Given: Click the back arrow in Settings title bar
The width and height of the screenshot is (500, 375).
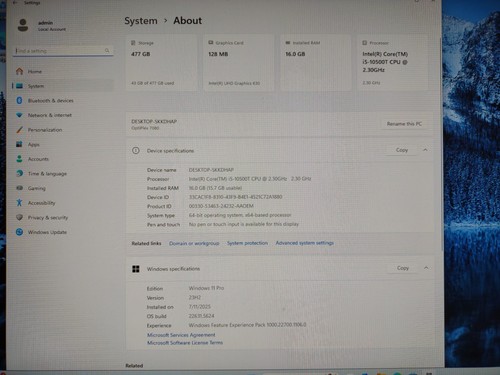Looking at the screenshot, I should (15, 3).
